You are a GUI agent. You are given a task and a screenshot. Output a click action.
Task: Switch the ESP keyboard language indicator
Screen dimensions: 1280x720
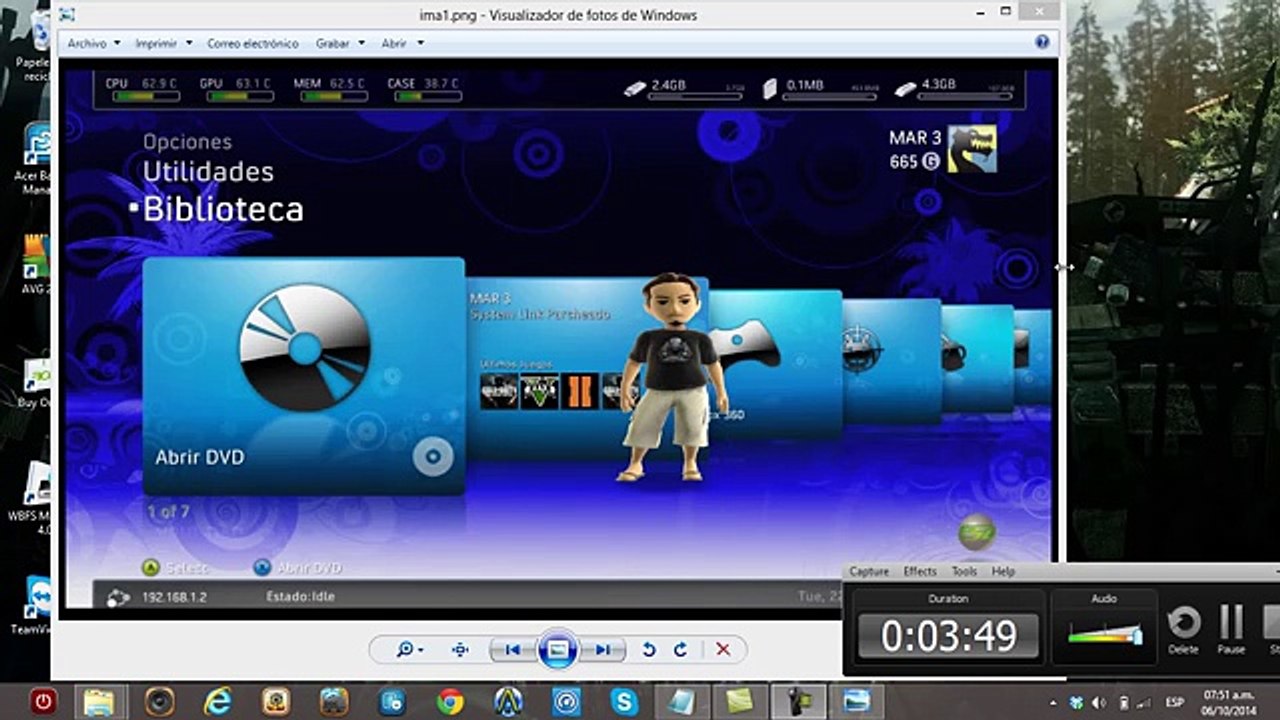coord(1173,703)
